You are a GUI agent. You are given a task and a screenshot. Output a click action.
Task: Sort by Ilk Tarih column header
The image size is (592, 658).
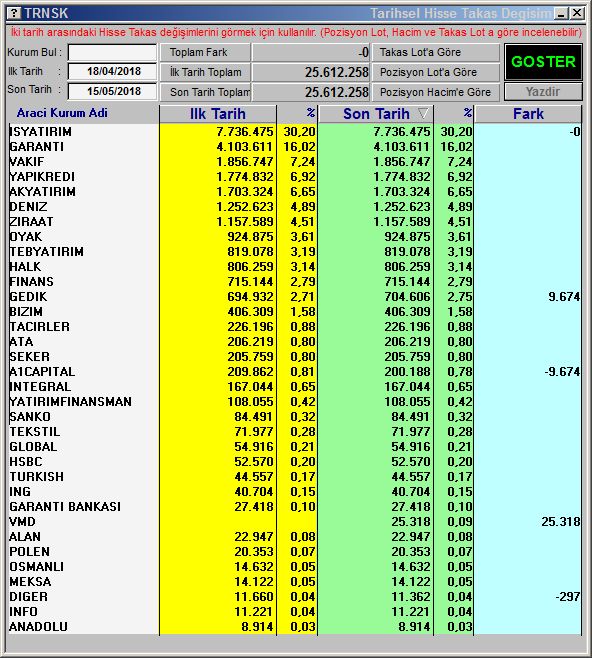(x=218, y=114)
